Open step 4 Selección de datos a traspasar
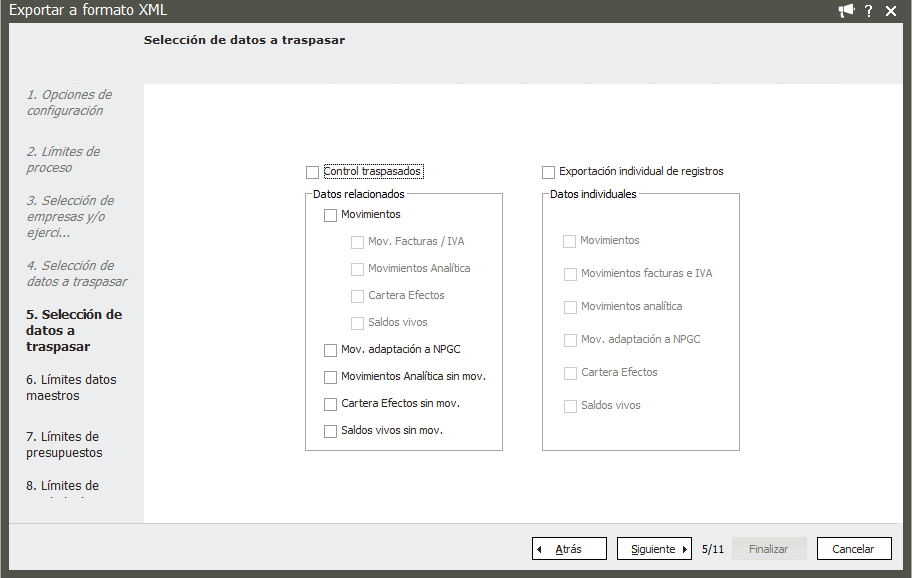The height and width of the screenshot is (578, 912). tap(76, 274)
